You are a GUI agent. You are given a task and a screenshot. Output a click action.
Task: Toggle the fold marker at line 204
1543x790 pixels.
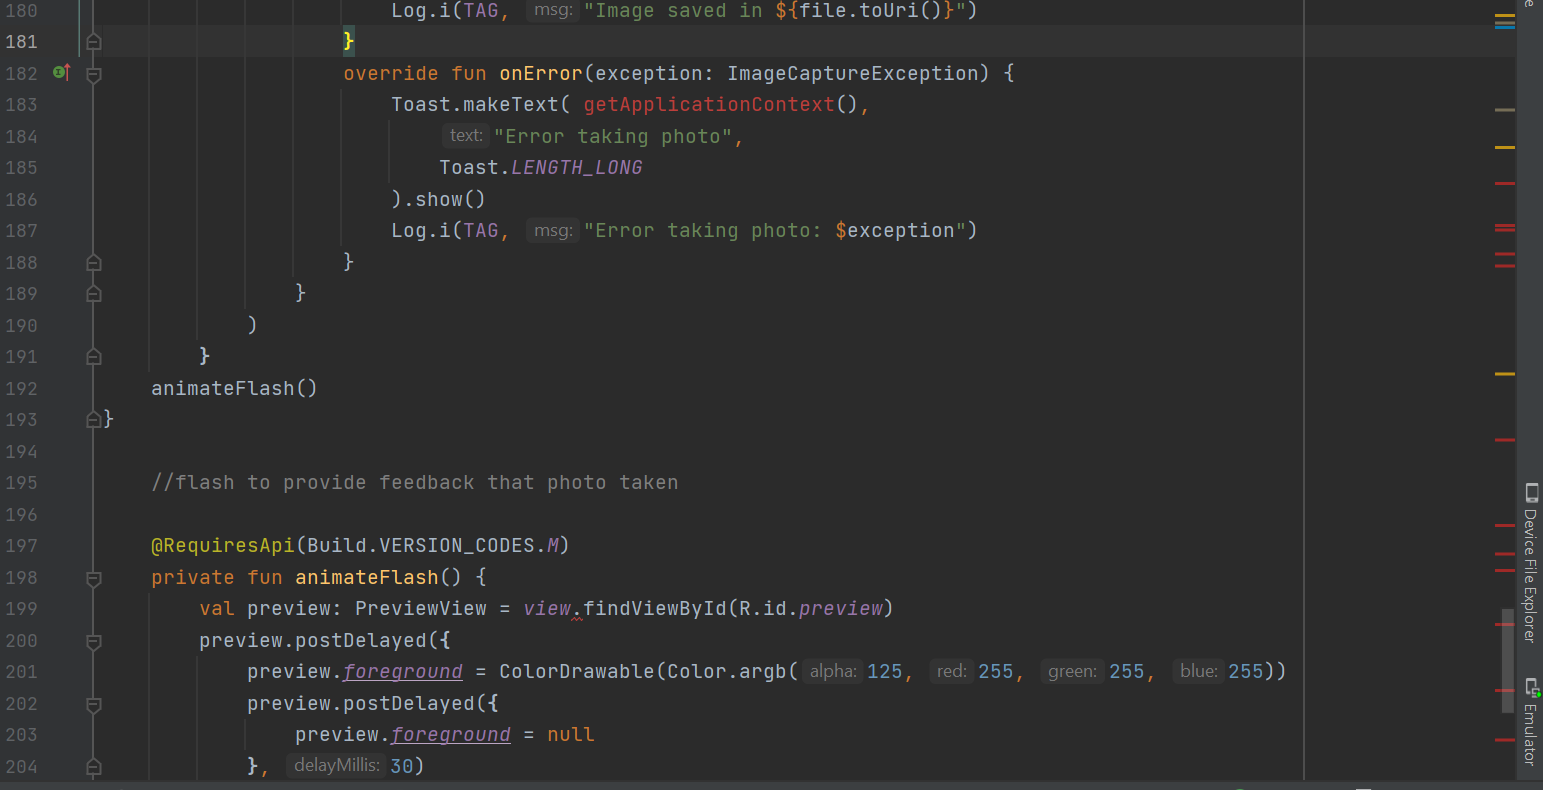pos(94,767)
